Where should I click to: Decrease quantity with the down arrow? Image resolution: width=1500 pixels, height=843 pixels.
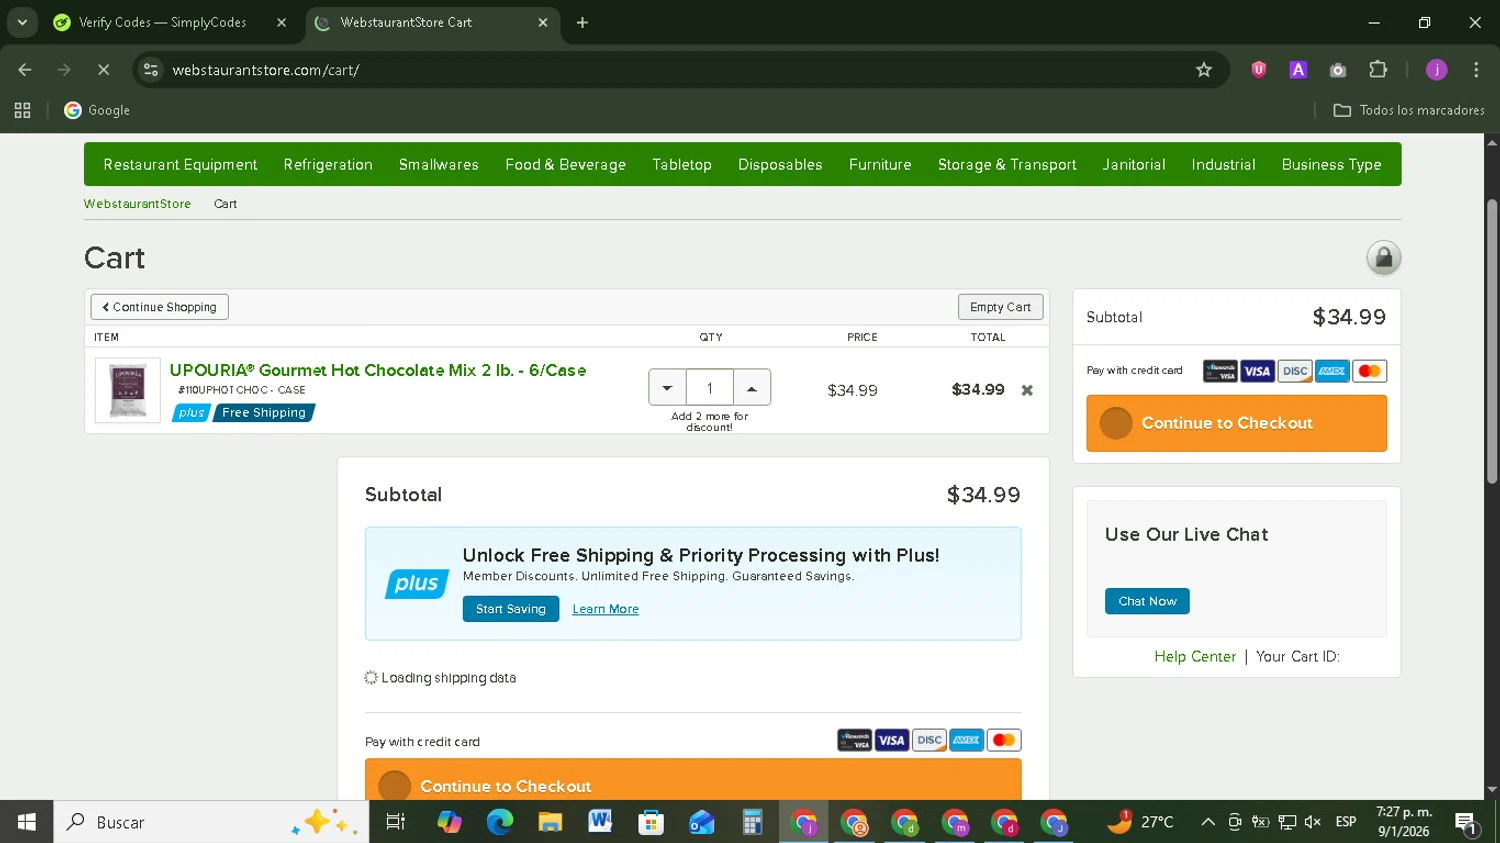[667, 388]
